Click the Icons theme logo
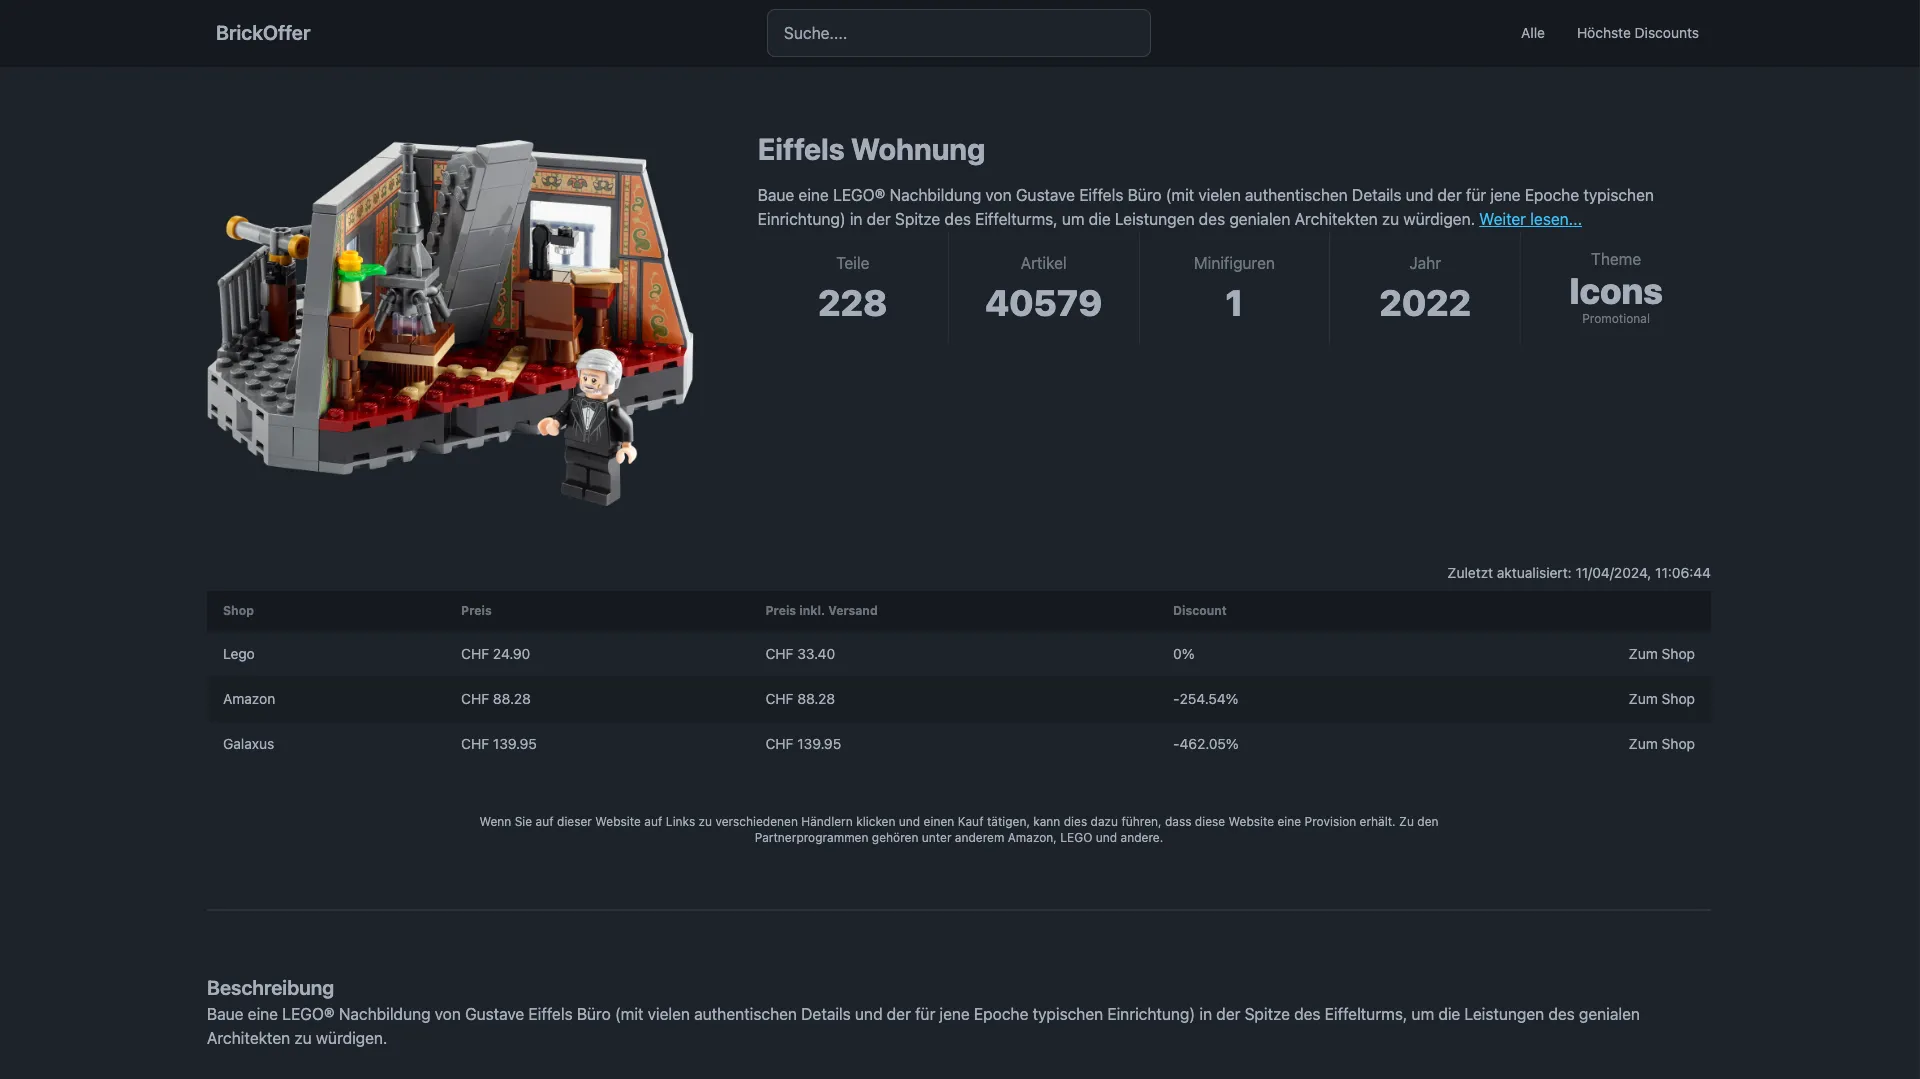The height and width of the screenshot is (1079, 1920). (1615, 293)
